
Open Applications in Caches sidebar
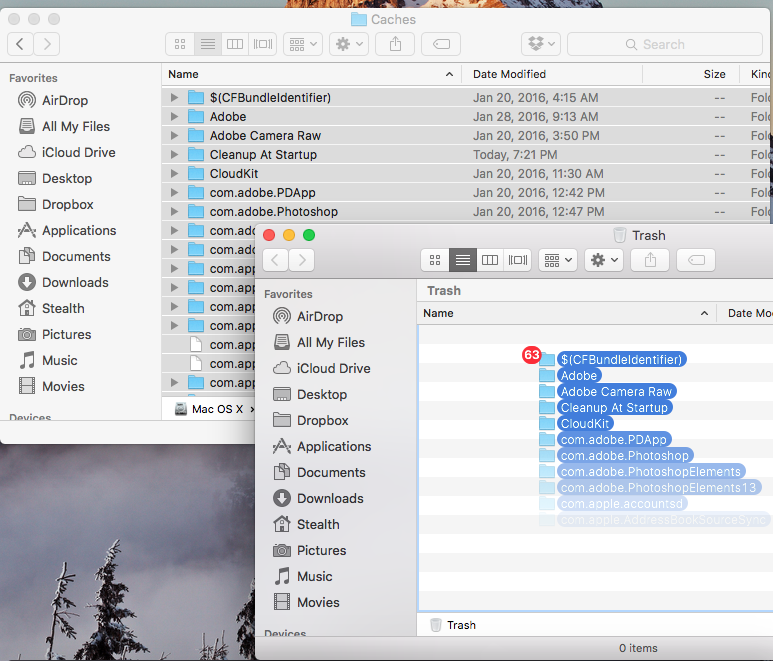tap(67, 231)
